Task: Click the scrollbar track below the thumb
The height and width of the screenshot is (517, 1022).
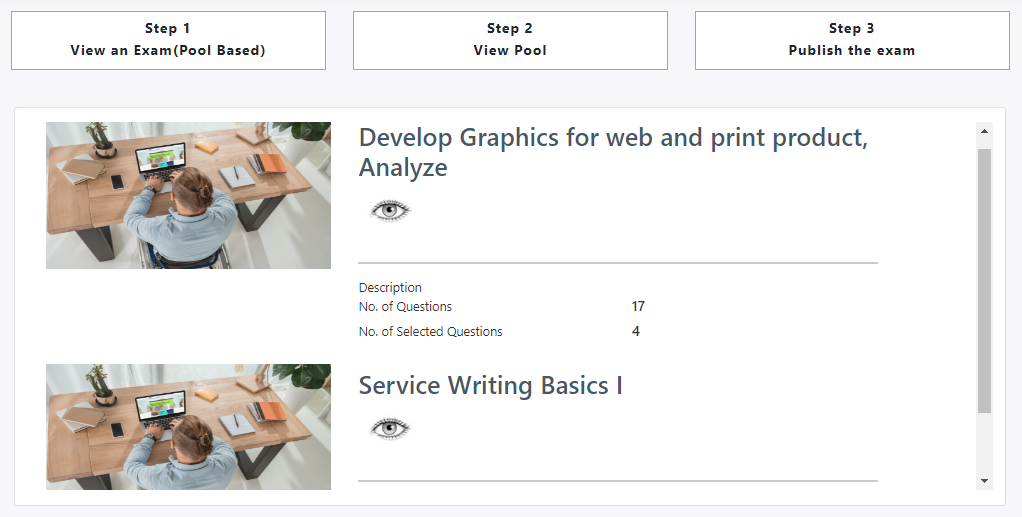Action: [x=984, y=443]
